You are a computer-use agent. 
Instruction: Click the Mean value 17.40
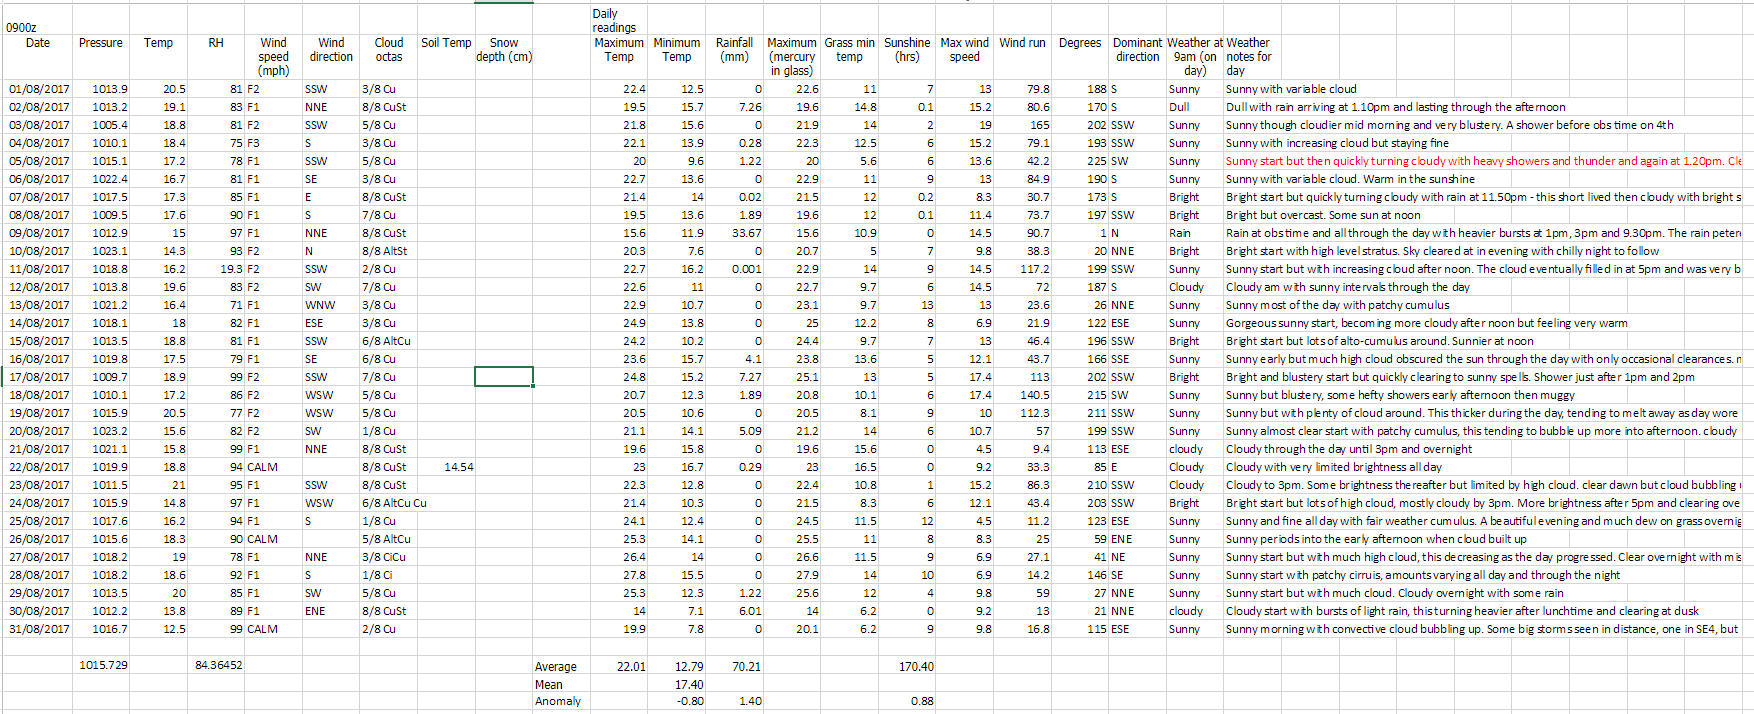click(688, 685)
